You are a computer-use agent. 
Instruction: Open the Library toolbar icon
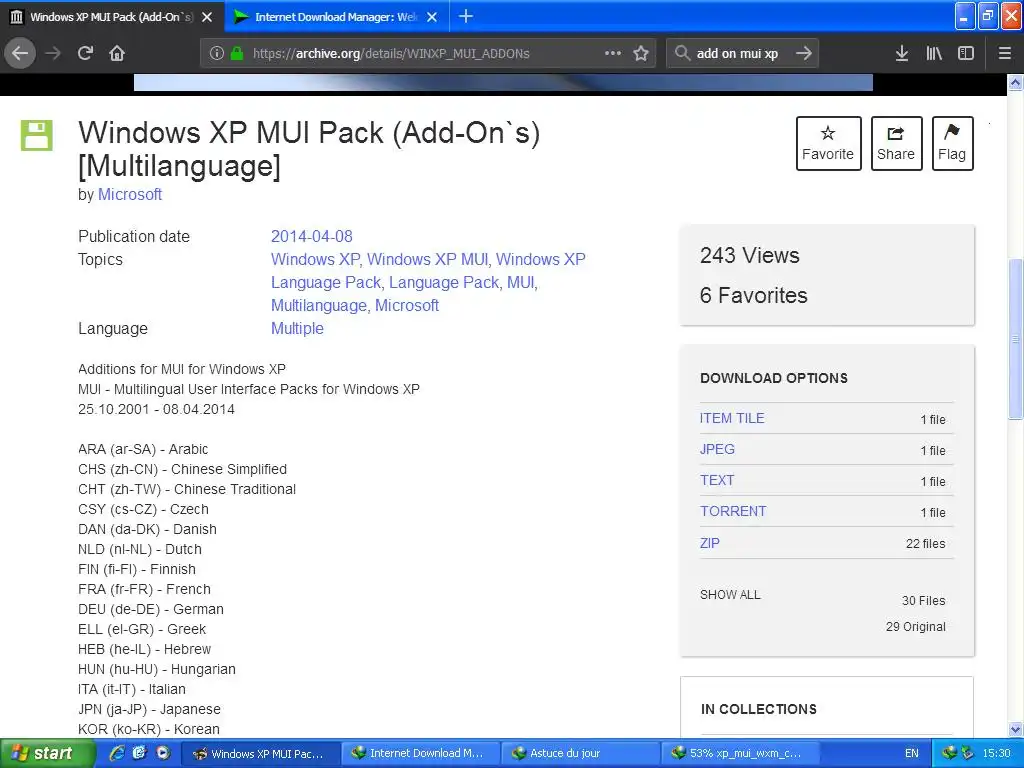[x=934, y=54]
